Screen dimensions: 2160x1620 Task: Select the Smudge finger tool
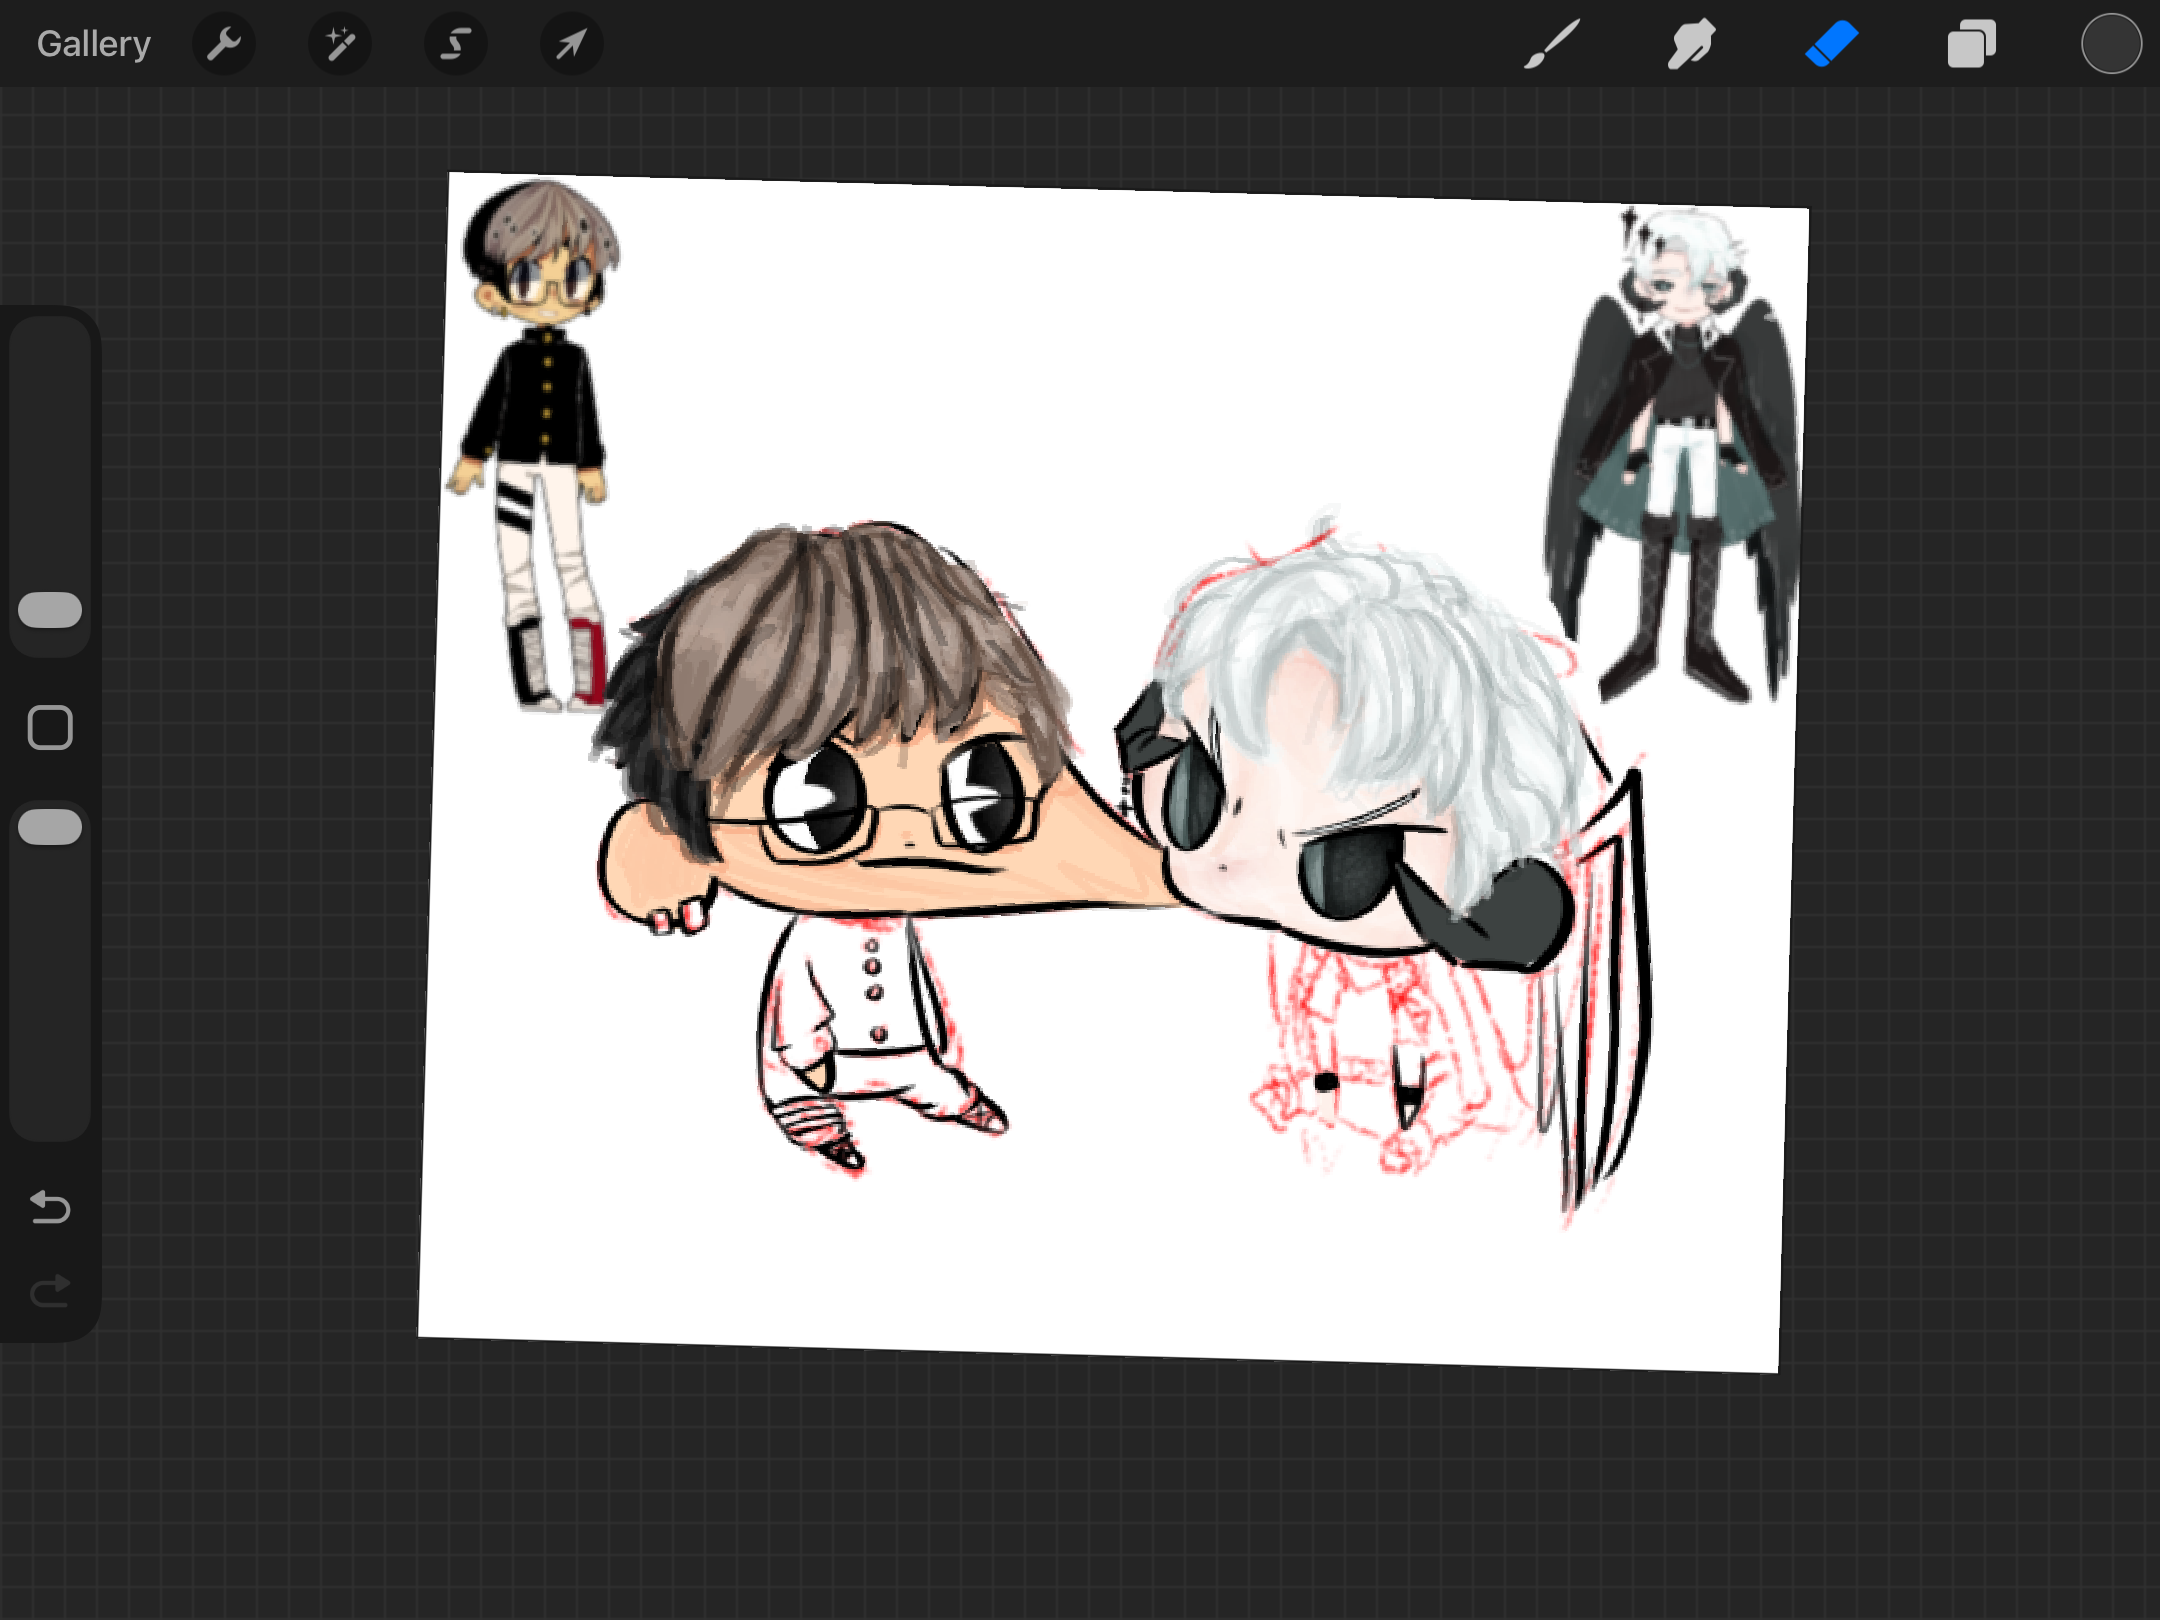[1691, 44]
